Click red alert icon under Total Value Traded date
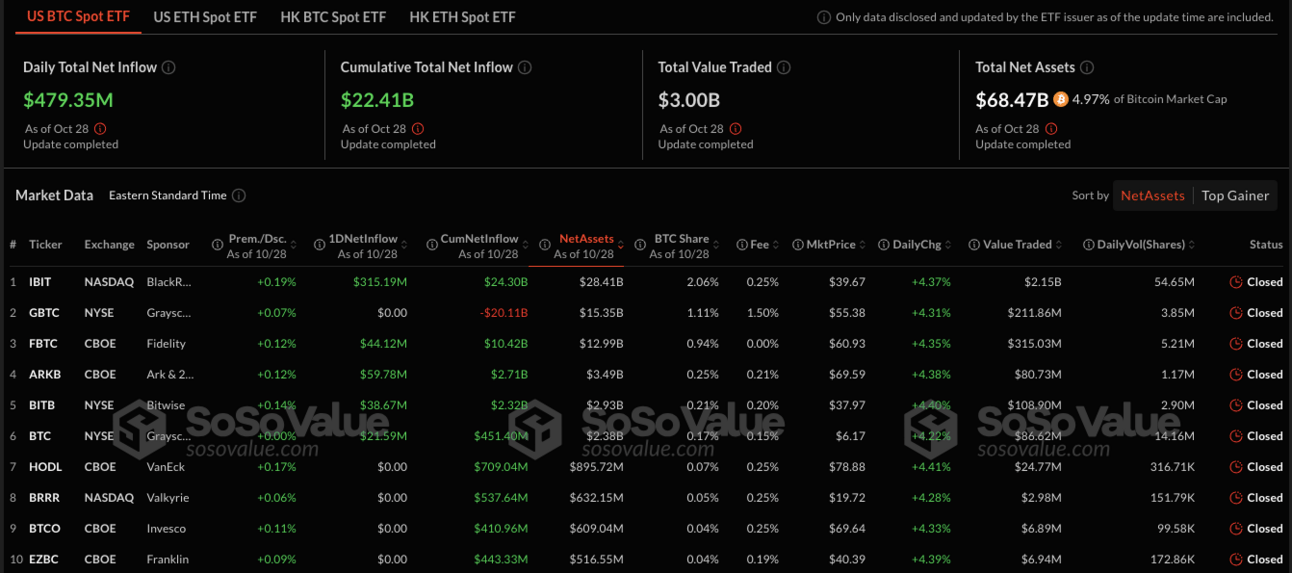This screenshot has width=1292, height=573. (736, 129)
